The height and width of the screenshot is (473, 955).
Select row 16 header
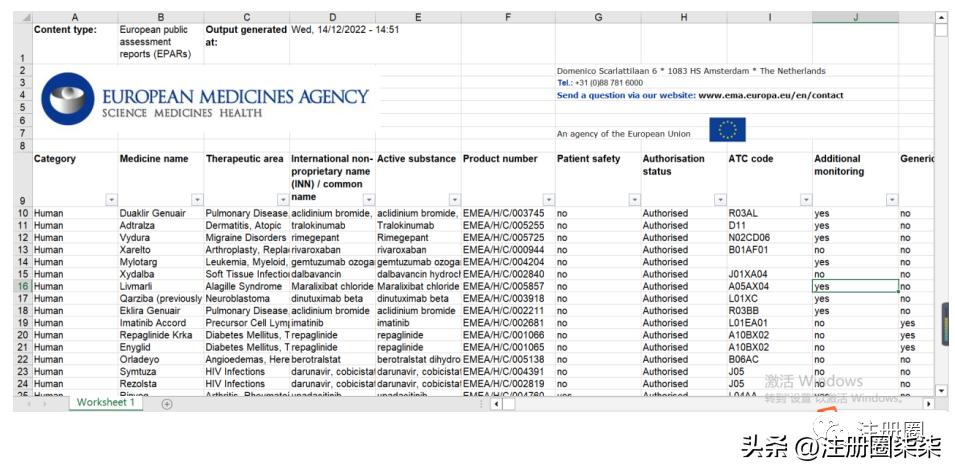(x=23, y=286)
